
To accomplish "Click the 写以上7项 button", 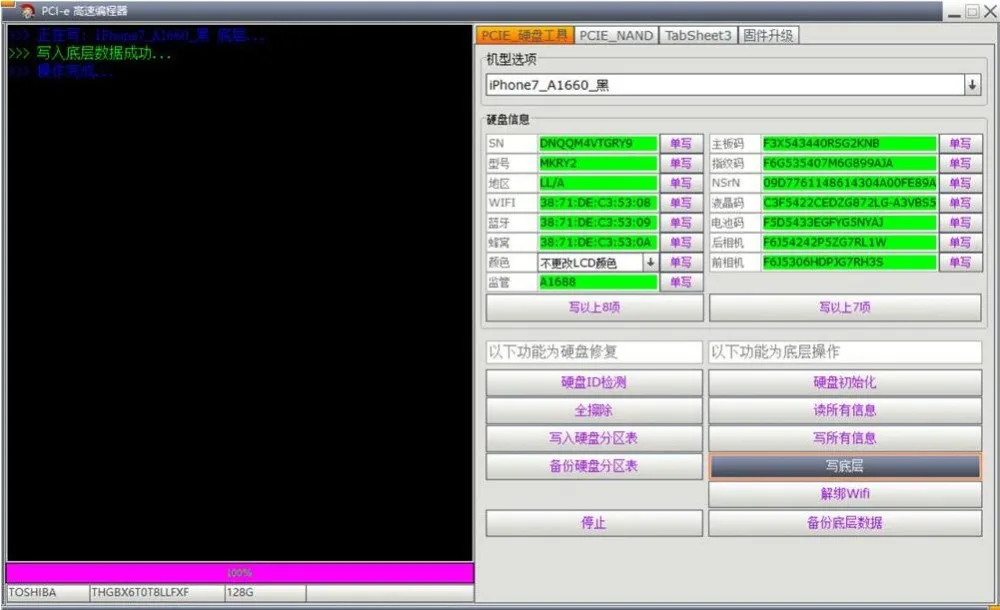I will [x=845, y=308].
